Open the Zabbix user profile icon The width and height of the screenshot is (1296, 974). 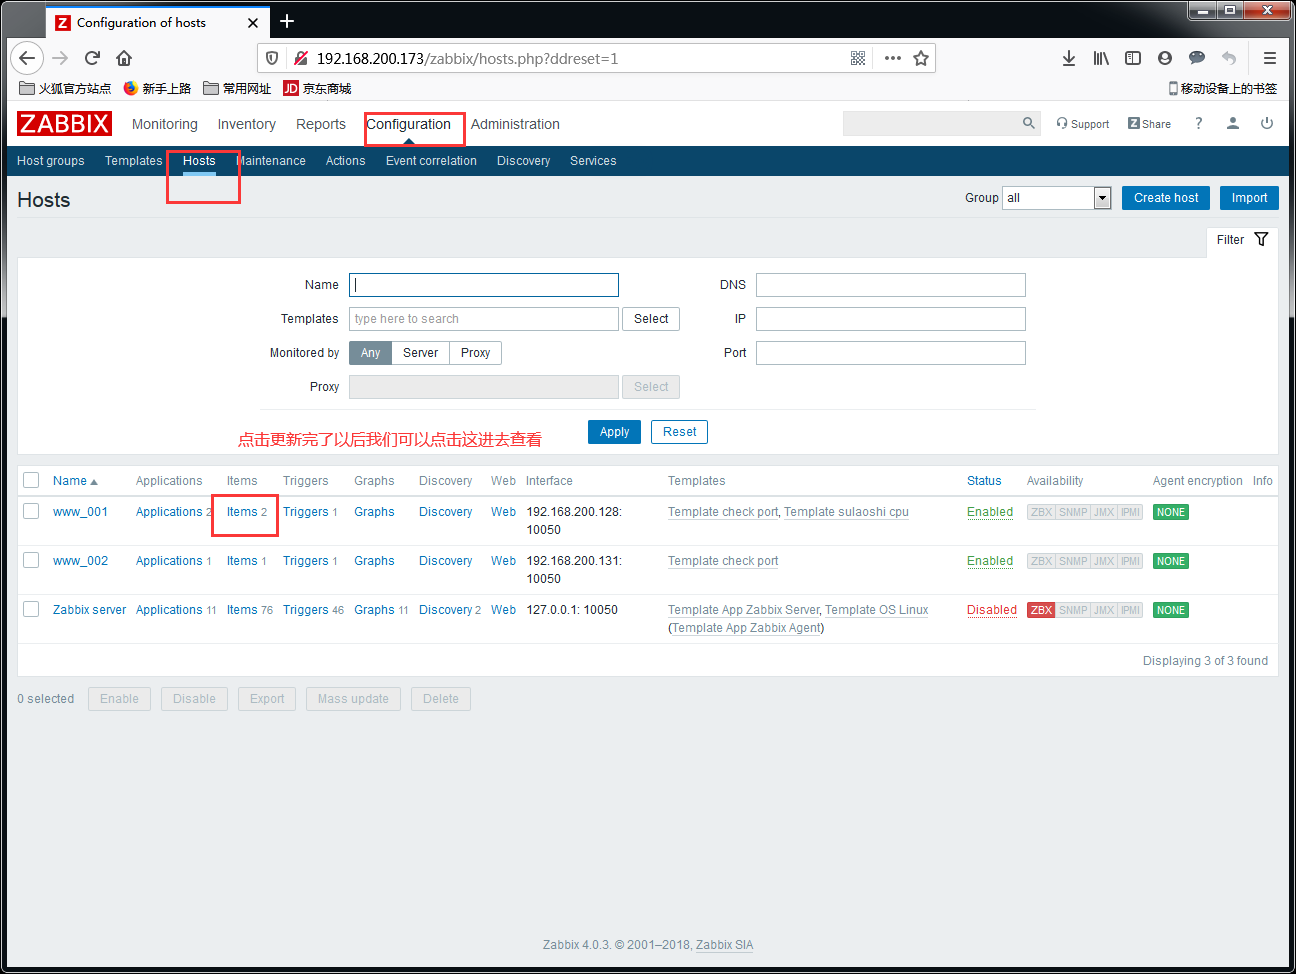click(1233, 123)
